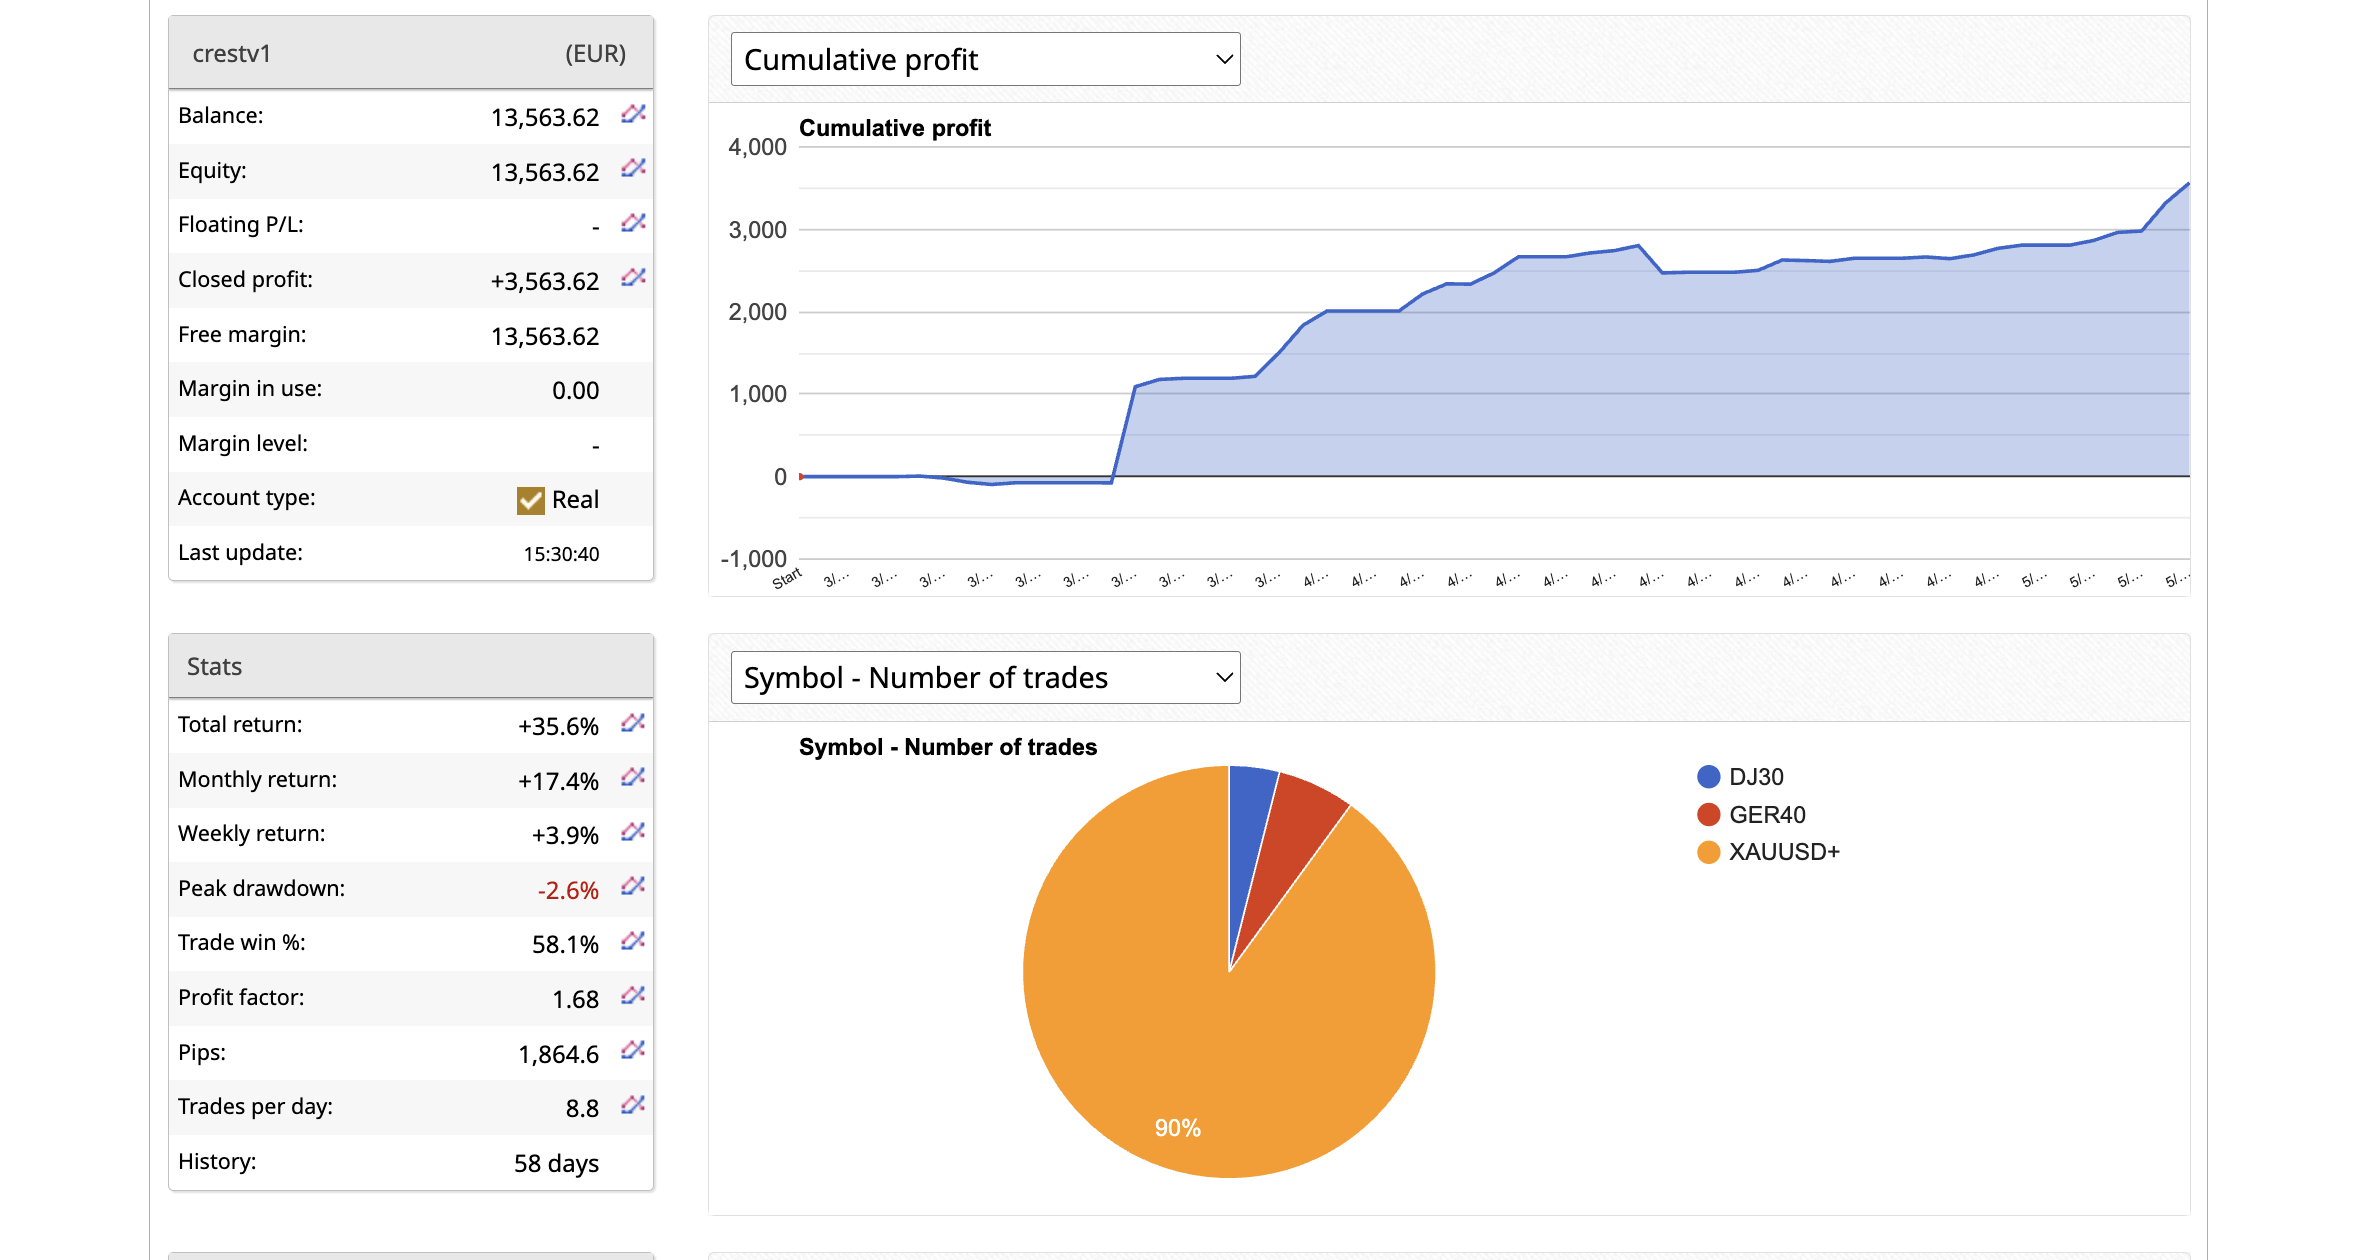The width and height of the screenshot is (2358, 1260).
Task: Click the Stats panel header
Action: pyautogui.click(x=411, y=666)
